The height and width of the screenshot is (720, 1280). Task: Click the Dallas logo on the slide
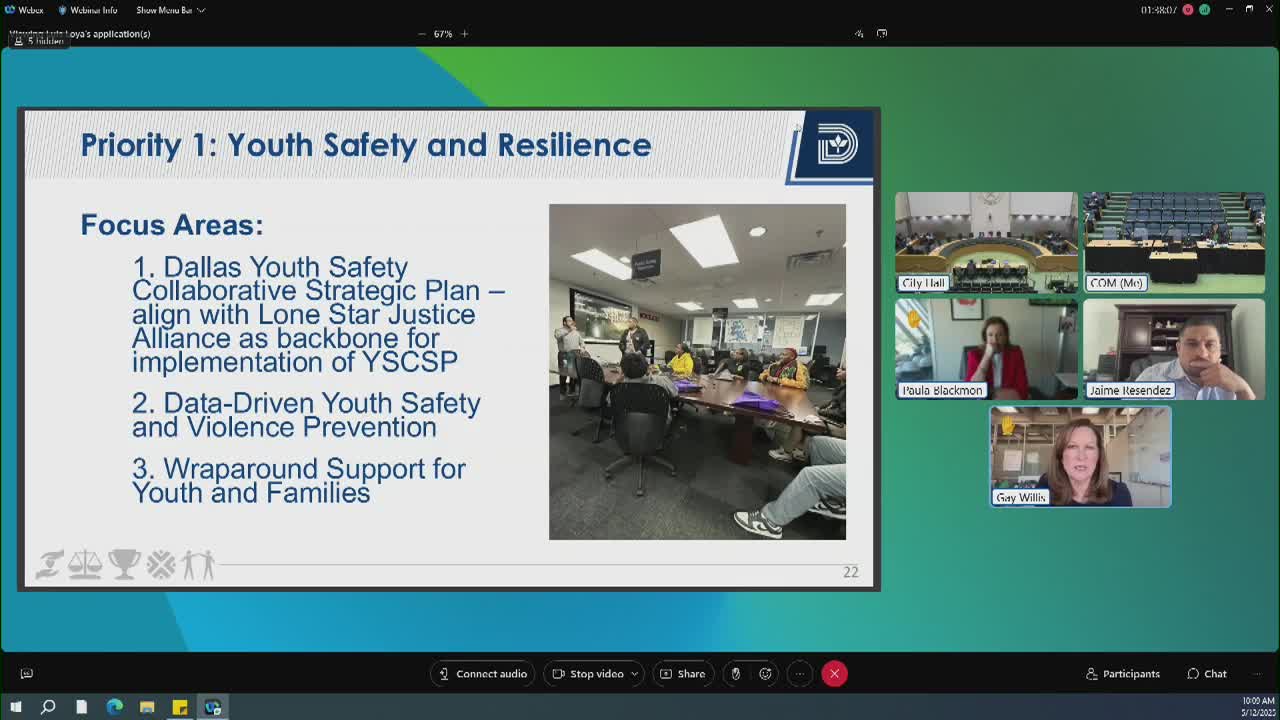(837, 146)
